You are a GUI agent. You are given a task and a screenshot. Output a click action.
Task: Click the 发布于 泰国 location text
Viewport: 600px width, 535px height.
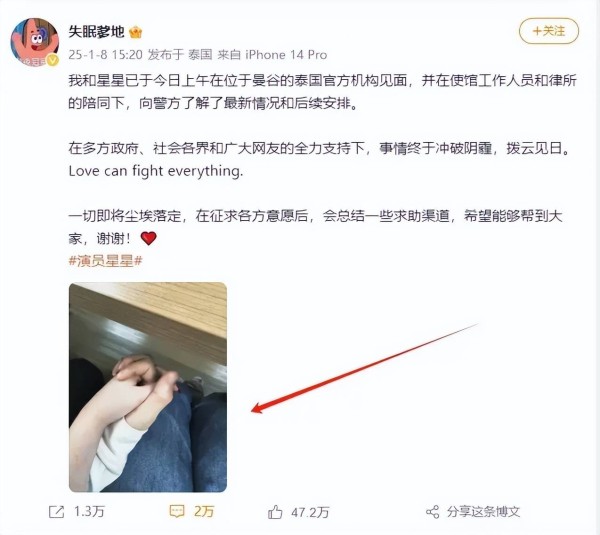[180, 55]
